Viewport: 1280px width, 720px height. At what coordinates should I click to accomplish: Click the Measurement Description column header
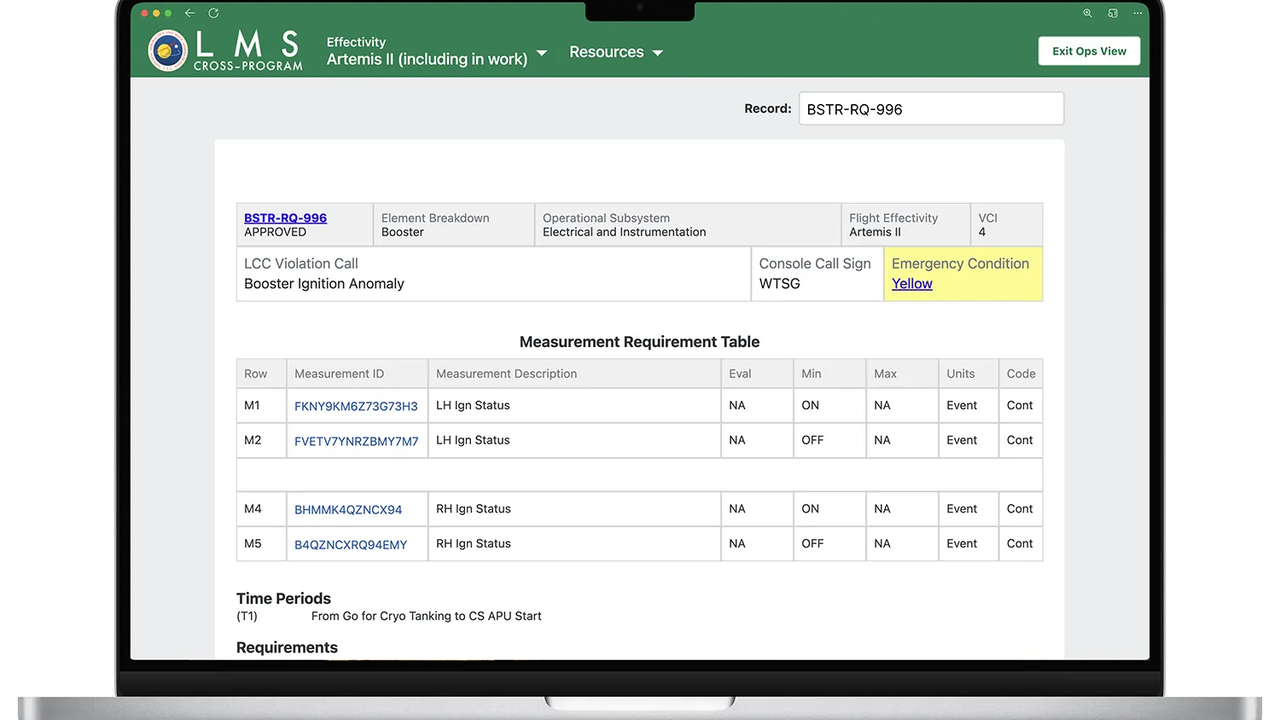point(506,374)
